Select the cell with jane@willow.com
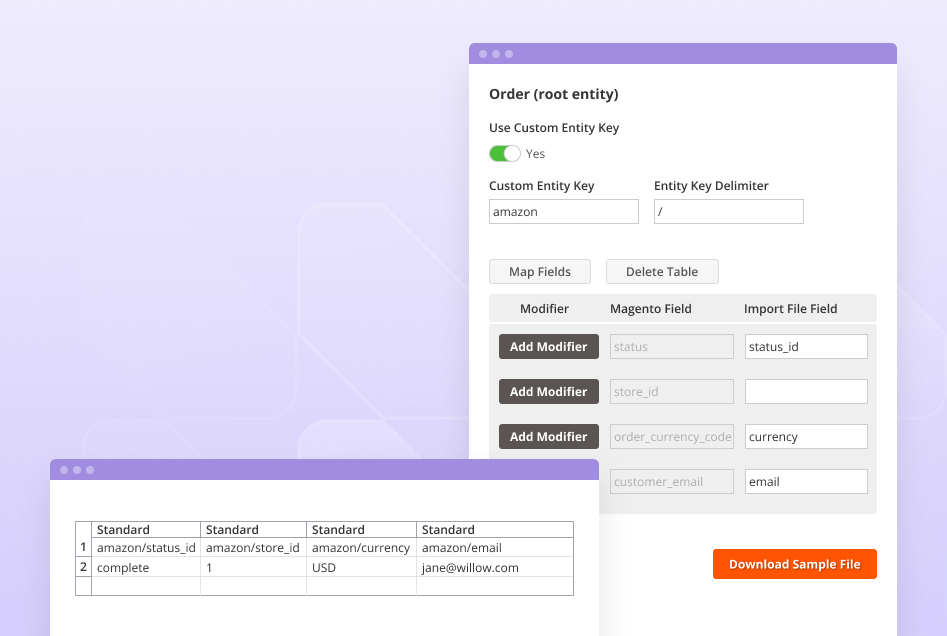This screenshot has width=947, height=636. (493, 567)
